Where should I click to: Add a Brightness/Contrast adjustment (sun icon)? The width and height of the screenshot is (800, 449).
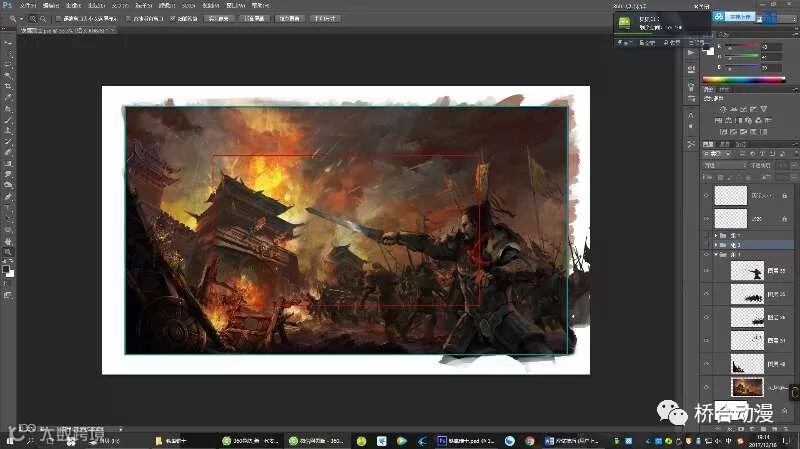coord(723,109)
